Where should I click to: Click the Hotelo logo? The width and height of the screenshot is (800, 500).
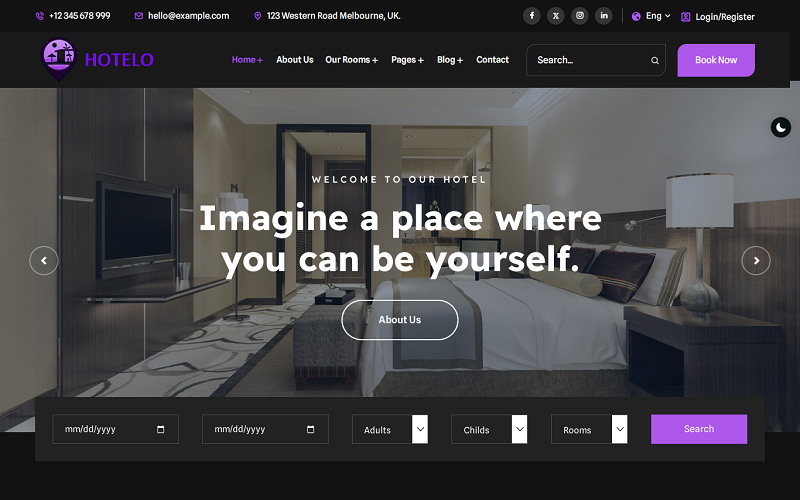[x=98, y=59]
